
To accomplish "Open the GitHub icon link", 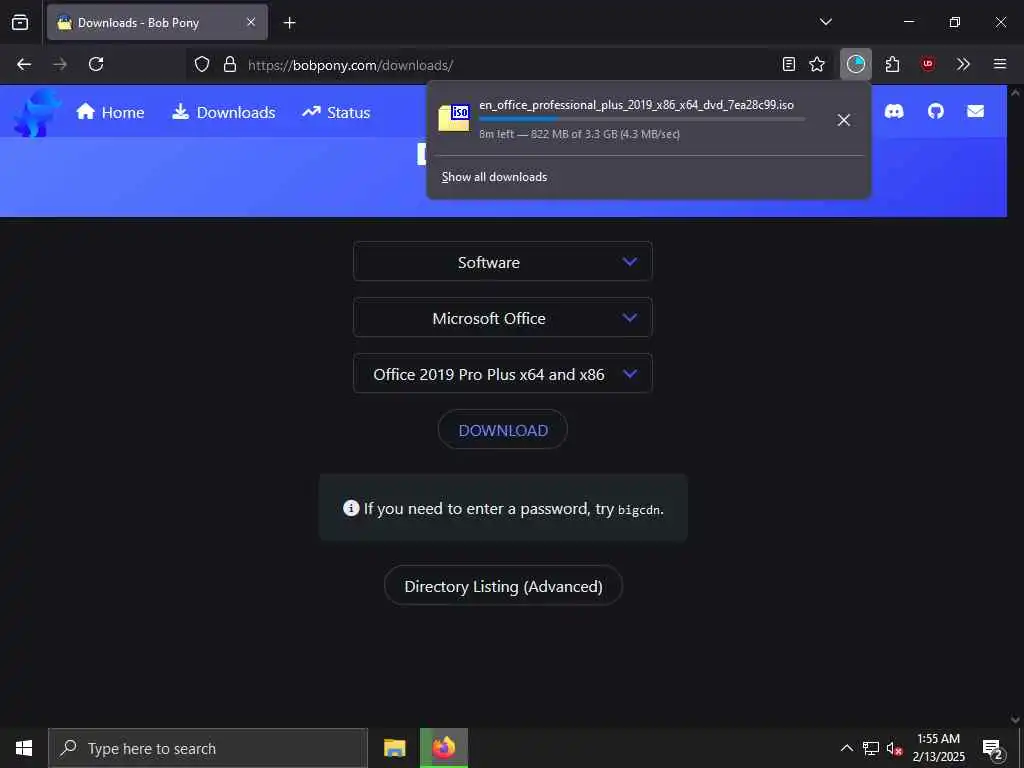I will pos(936,112).
